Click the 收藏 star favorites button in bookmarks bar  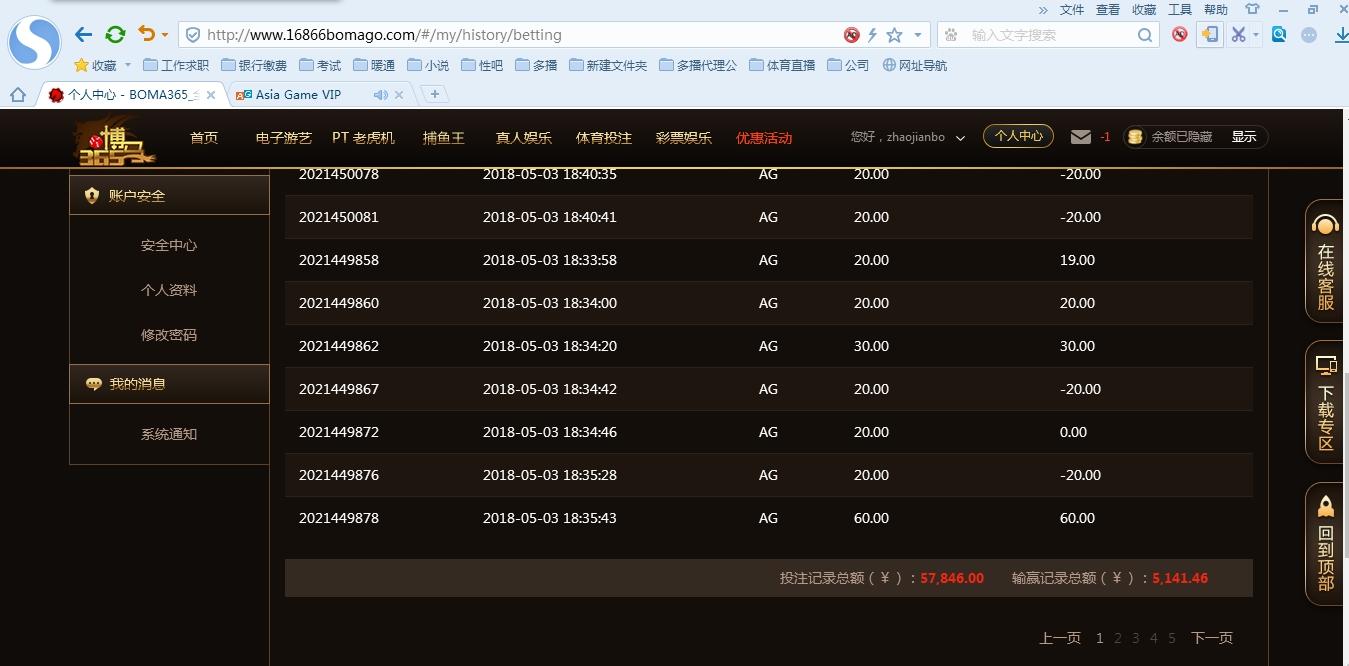(x=96, y=65)
